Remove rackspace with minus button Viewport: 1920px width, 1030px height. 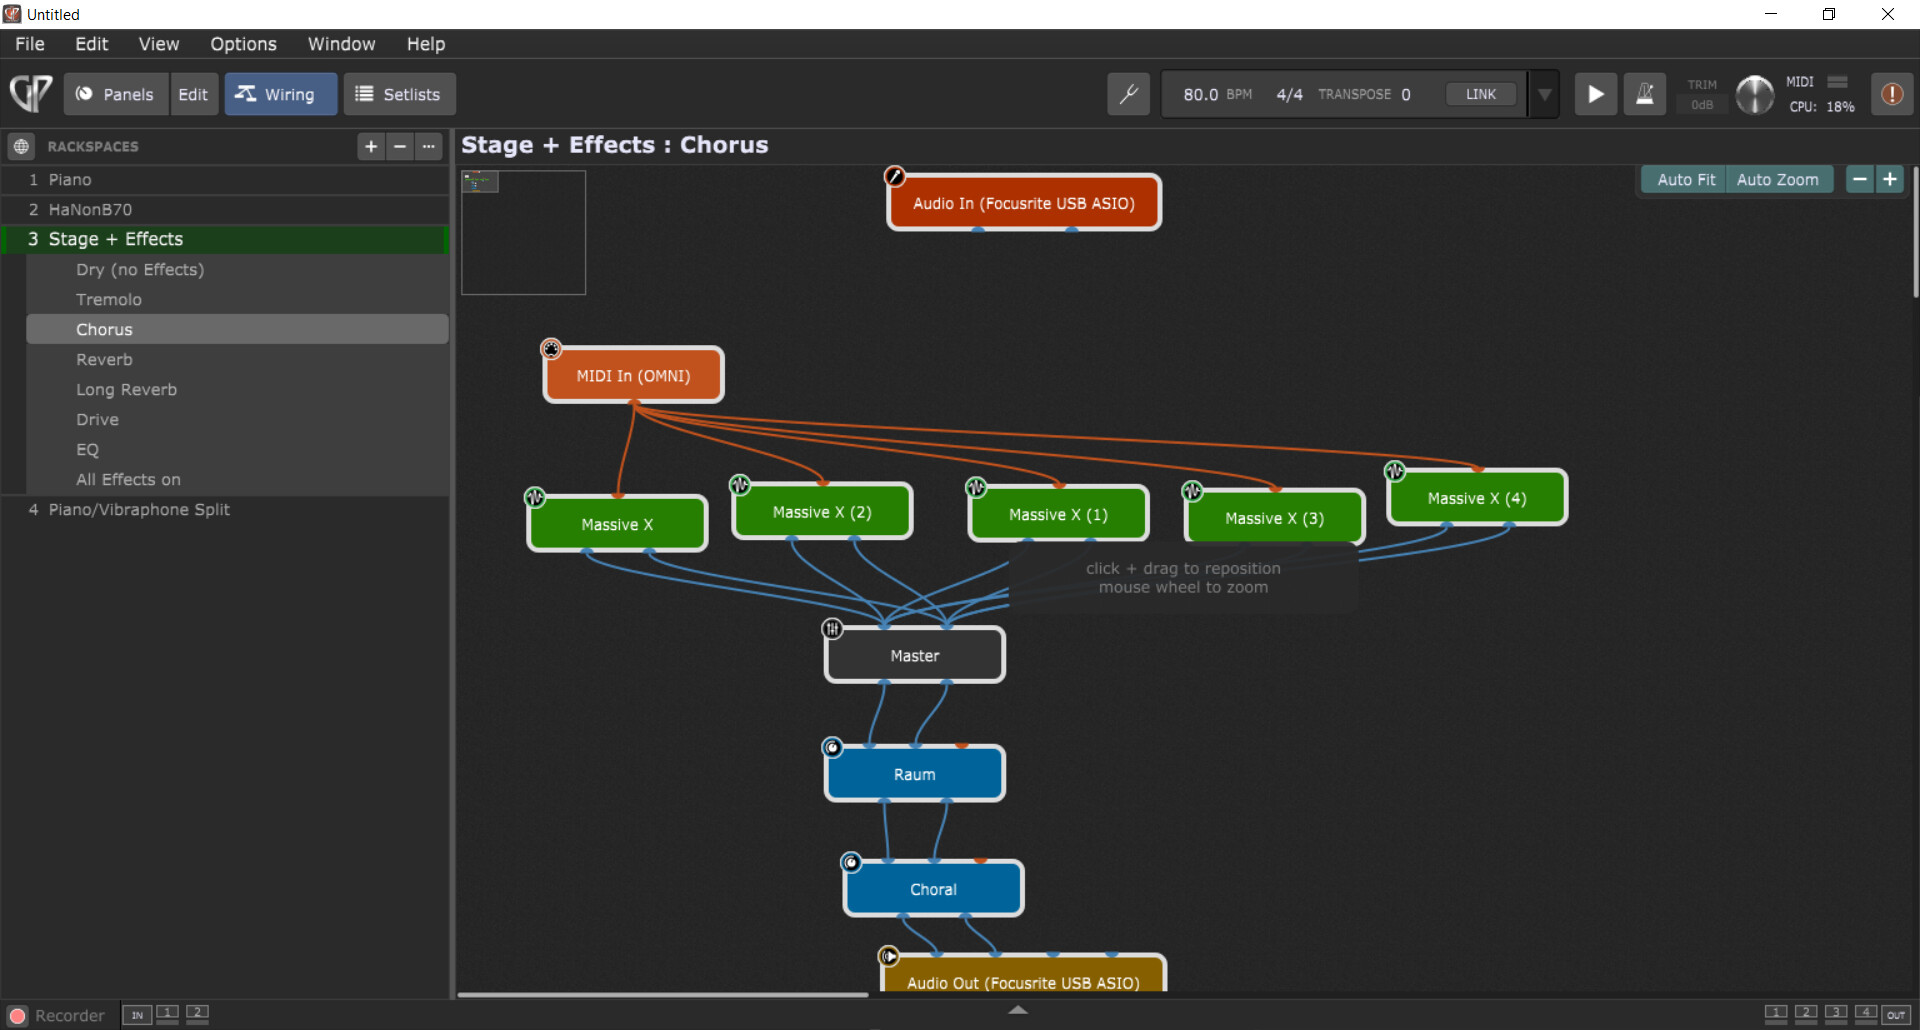(x=400, y=146)
